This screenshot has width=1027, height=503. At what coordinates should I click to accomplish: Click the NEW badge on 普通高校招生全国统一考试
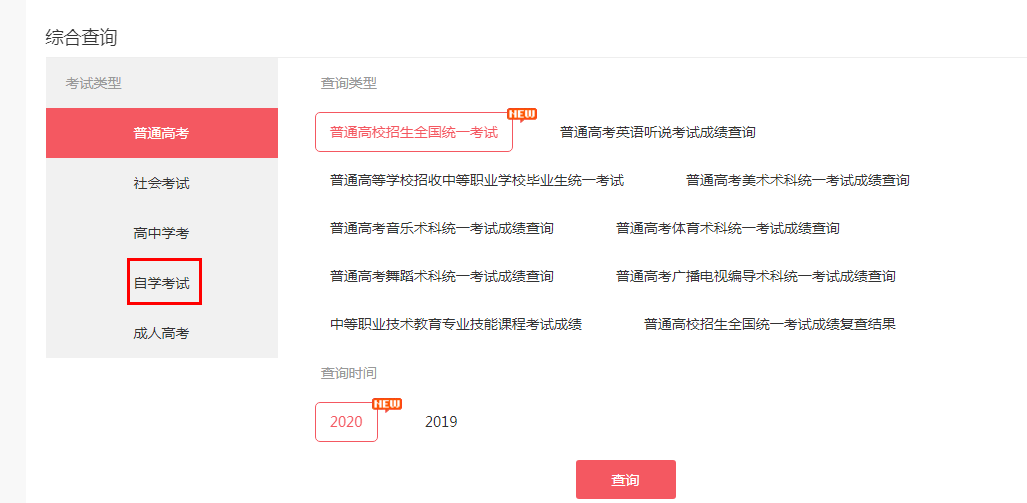[522, 114]
